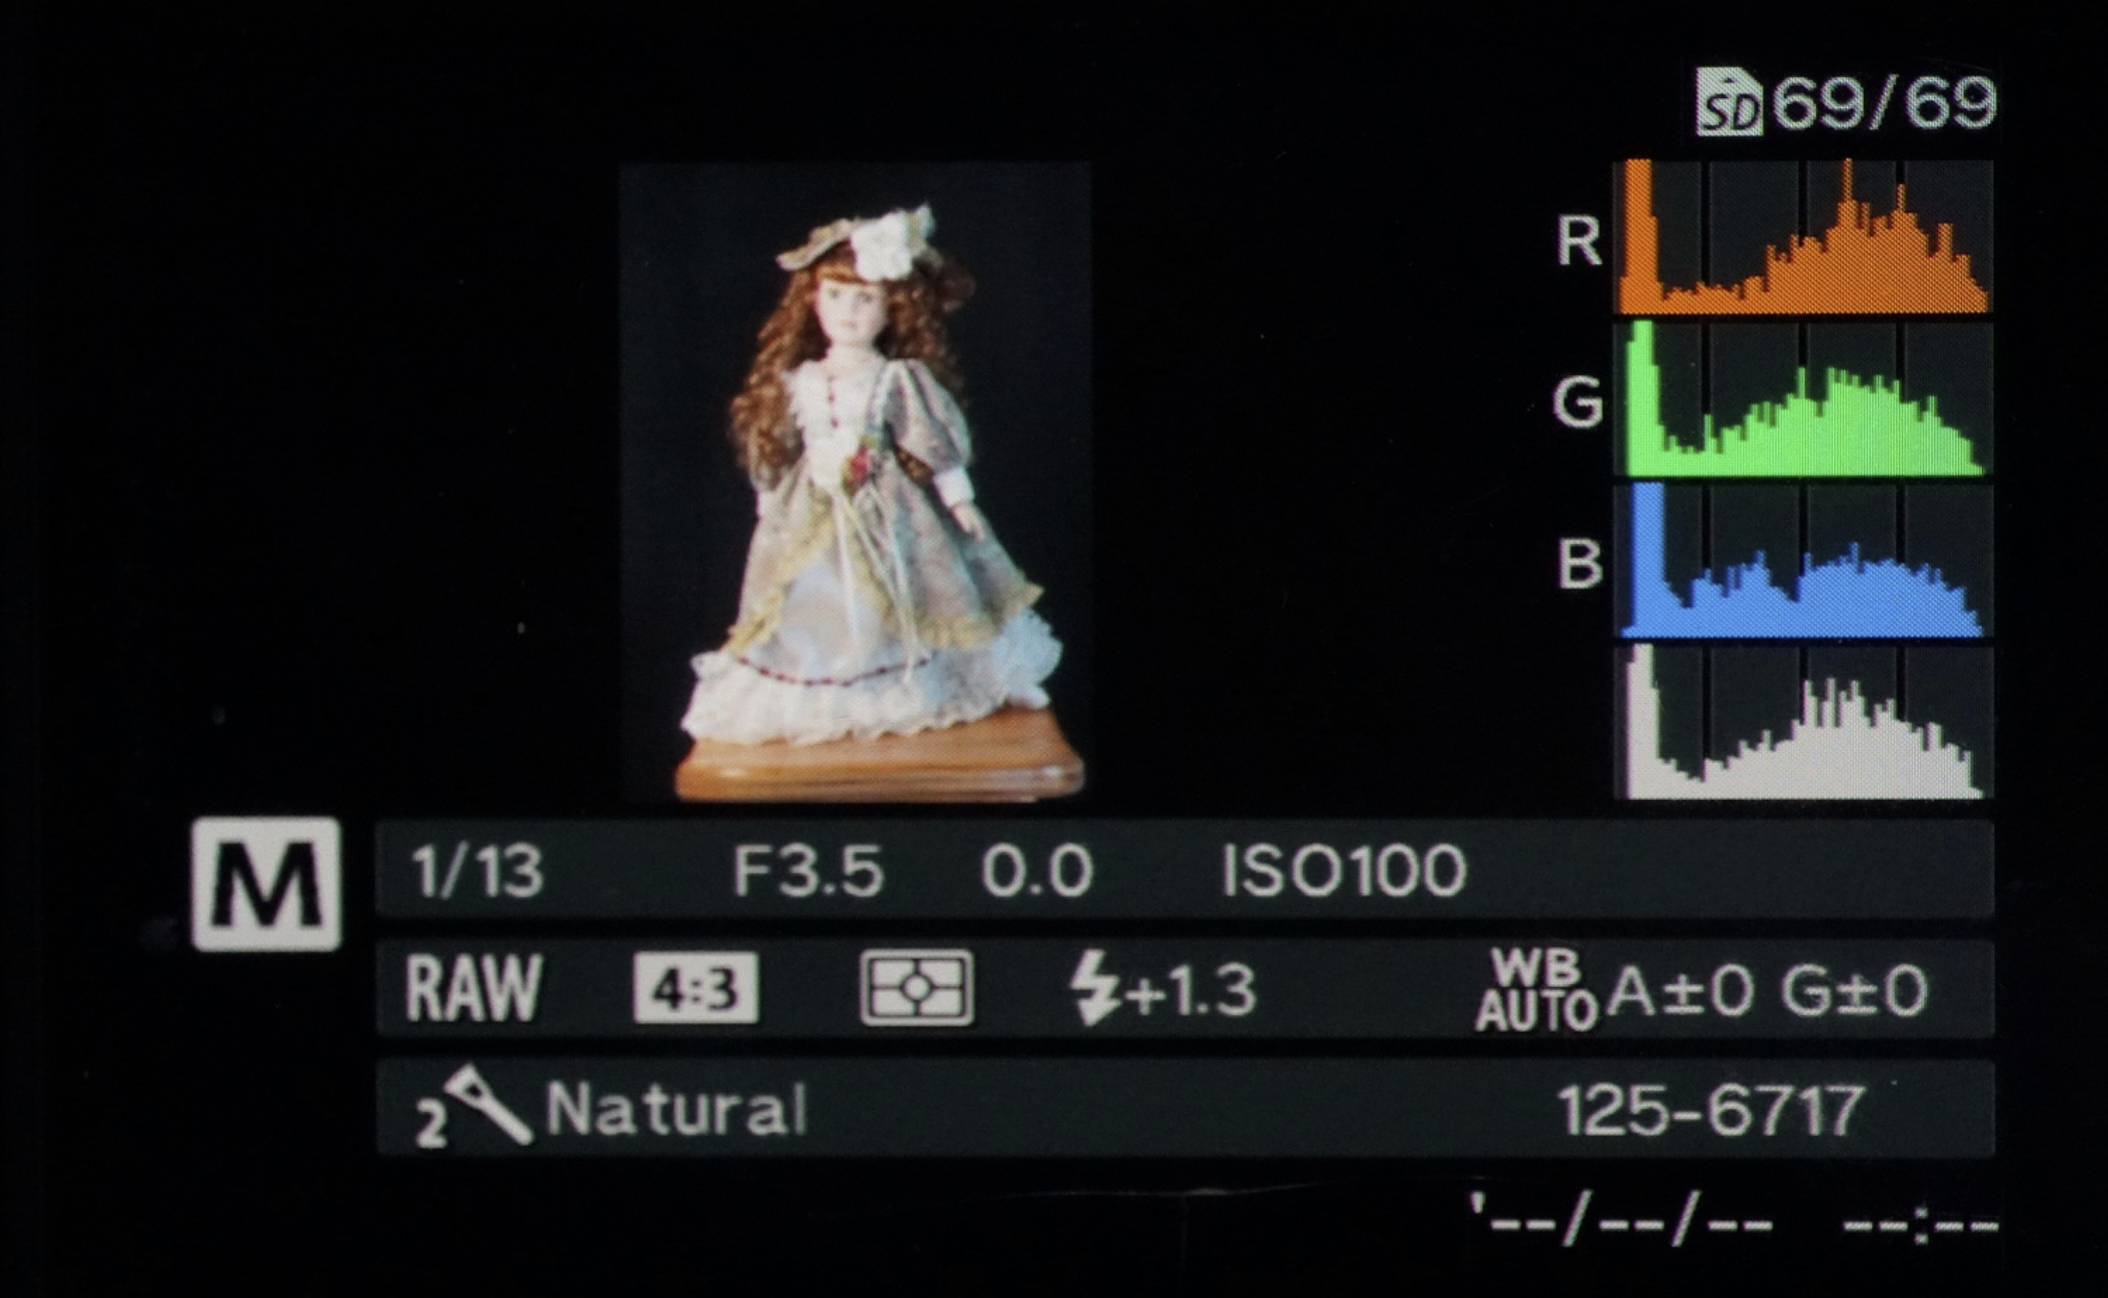This screenshot has width=2108, height=1298.
Task: Open the doll photo thumbnail
Action: tap(854, 483)
